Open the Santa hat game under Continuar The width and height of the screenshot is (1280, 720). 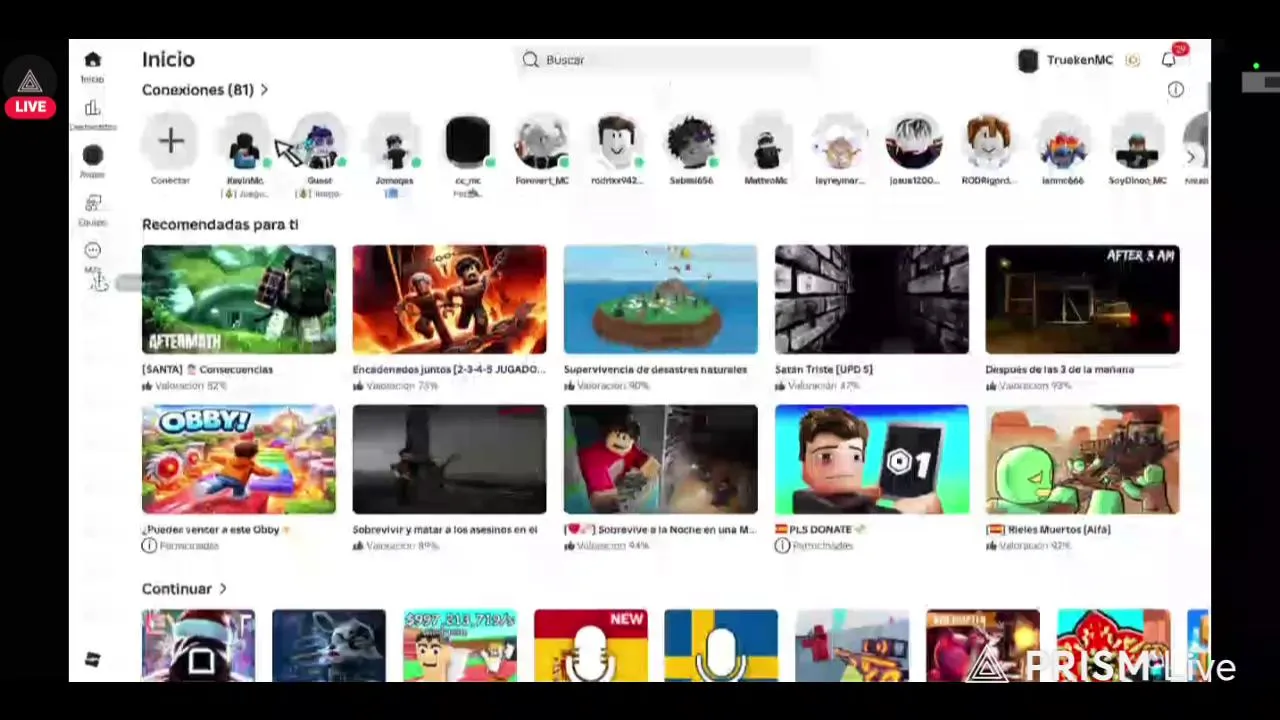coord(198,645)
